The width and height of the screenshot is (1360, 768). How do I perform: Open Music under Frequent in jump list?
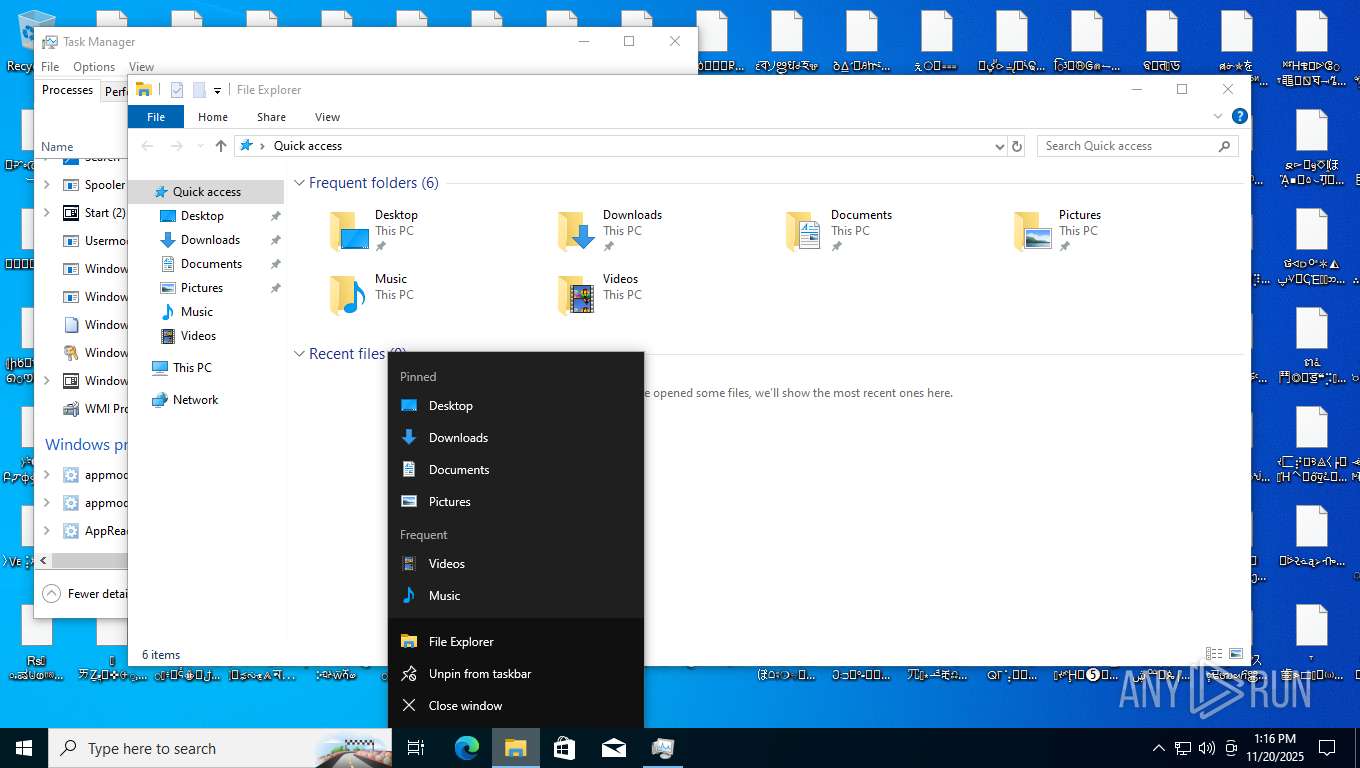click(x=515, y=596)
